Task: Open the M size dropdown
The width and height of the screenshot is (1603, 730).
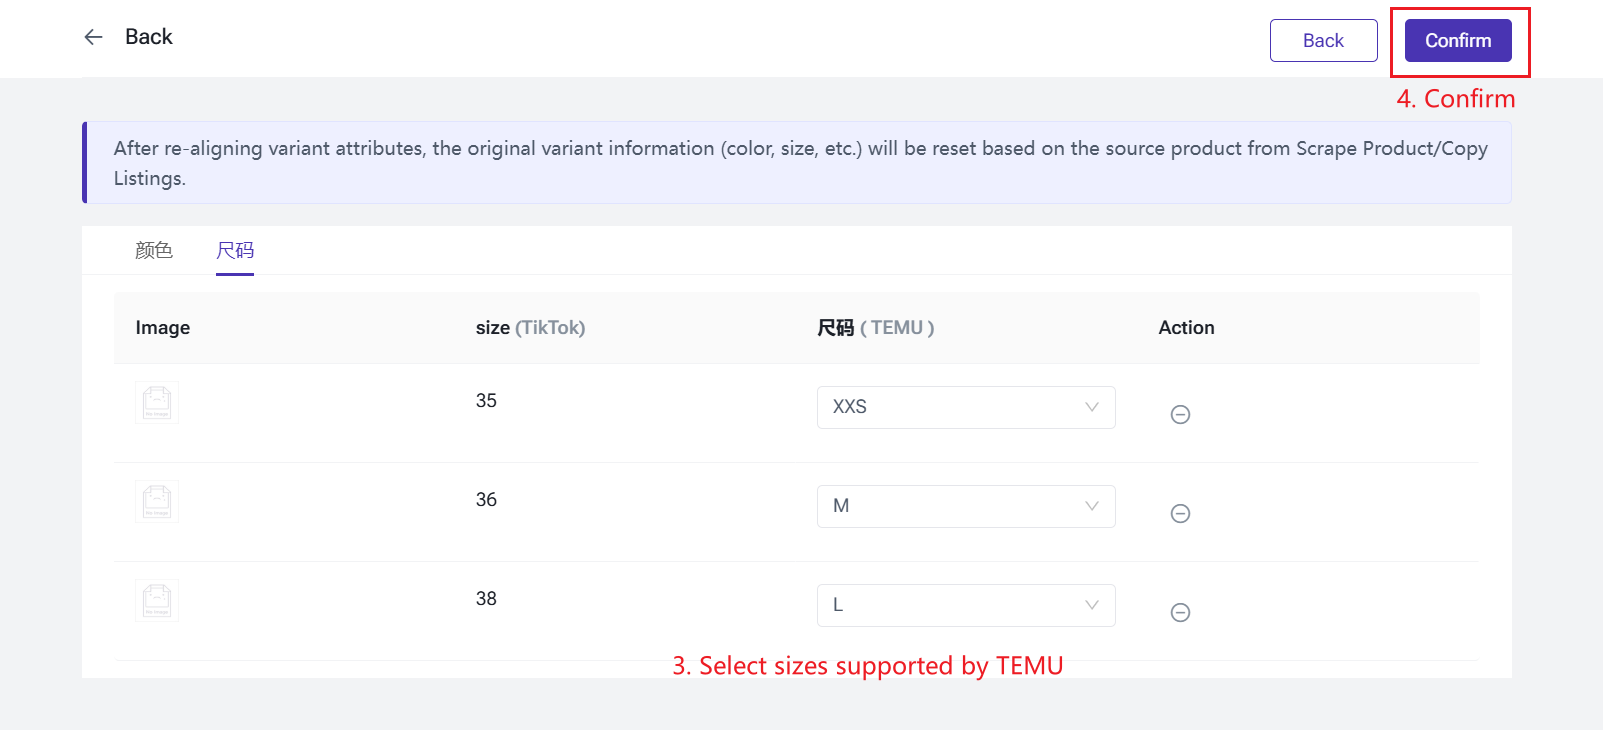Action: tap(965, 506)
